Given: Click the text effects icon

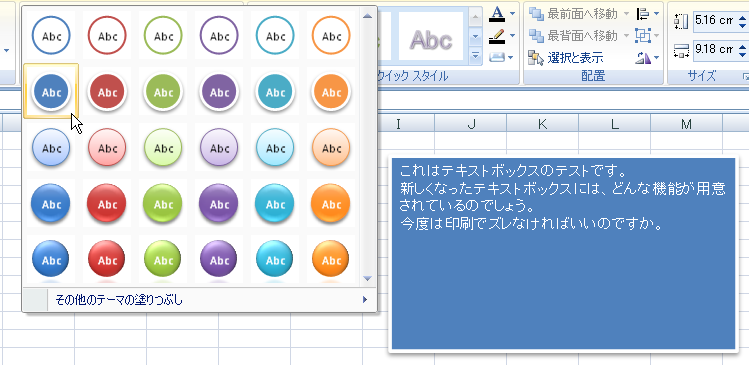Looking at the screenshot, I should click(497, 58).
